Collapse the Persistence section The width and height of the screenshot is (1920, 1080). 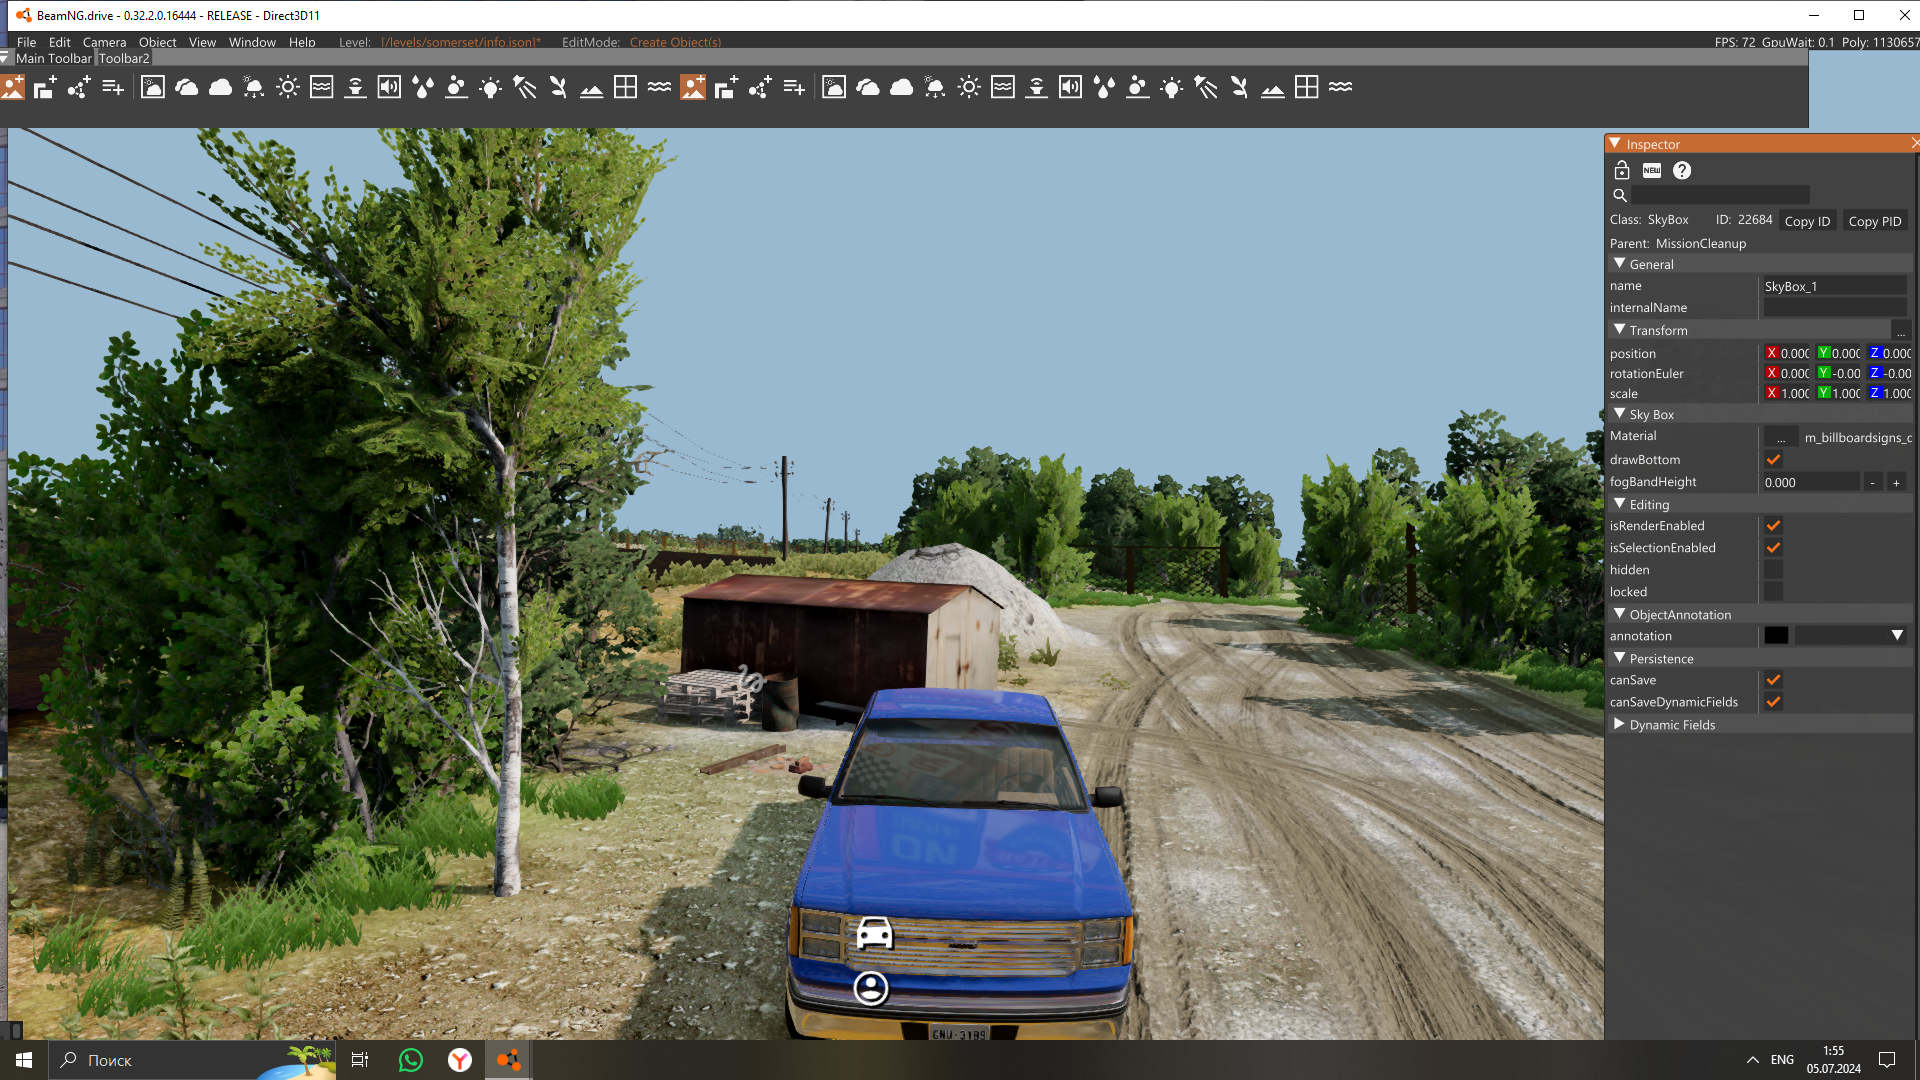(1619, 658)
